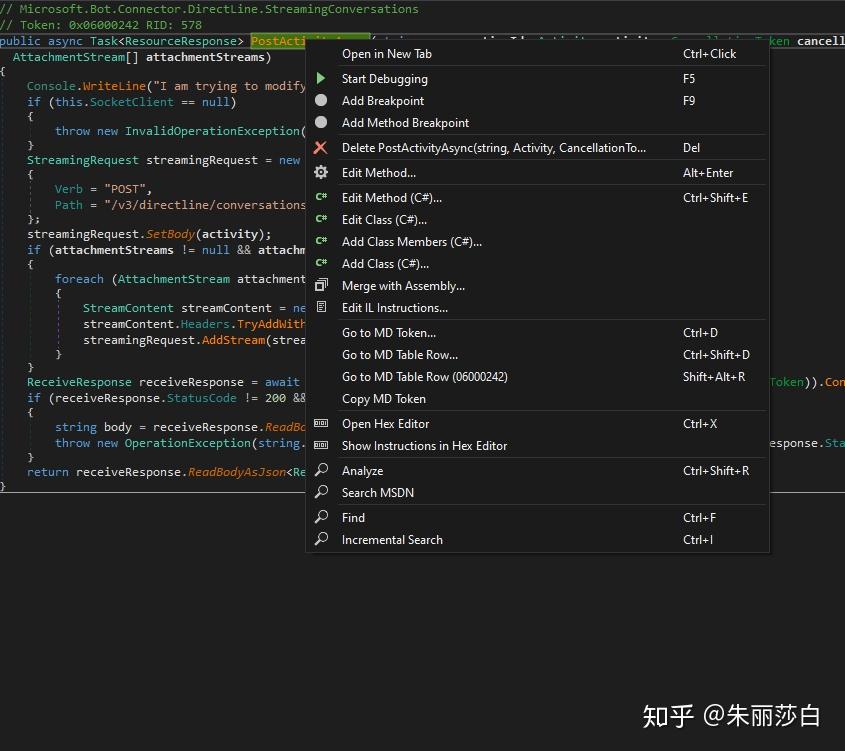Click the gray breakpoint circle beside Add Breakpoint
The width and height of the screenshot is (845, 751).
(x=321, y=100)
